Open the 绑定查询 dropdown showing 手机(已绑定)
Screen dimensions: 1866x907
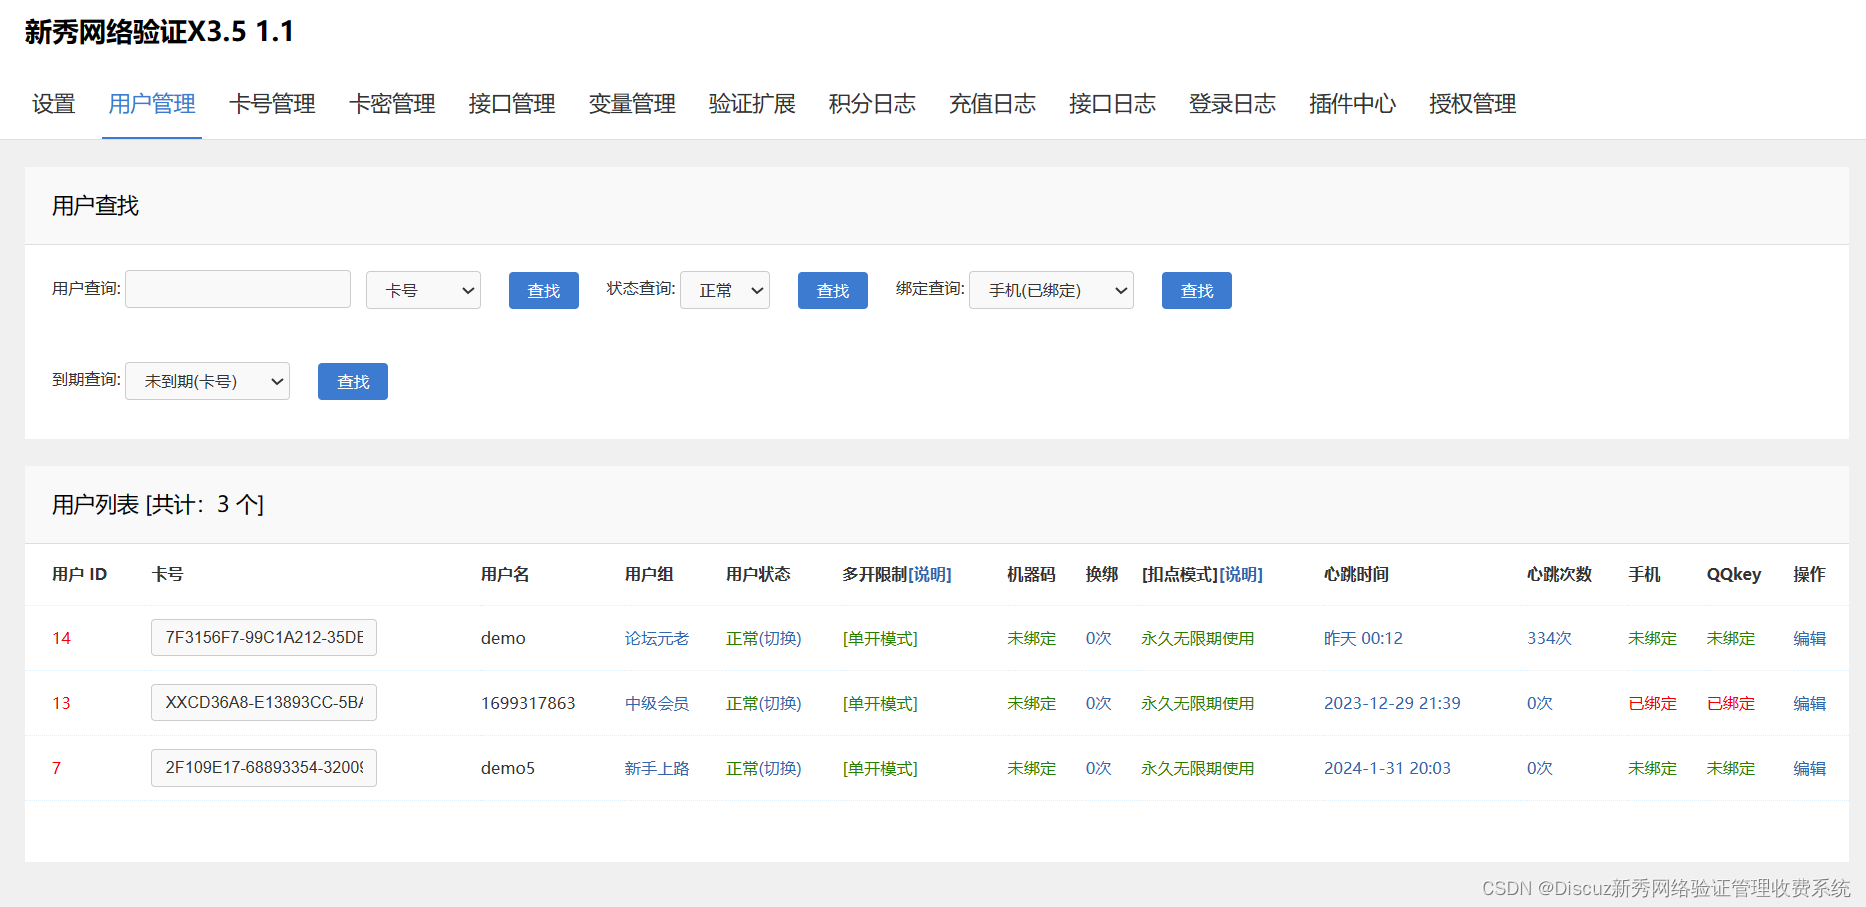coord(1051,290)
